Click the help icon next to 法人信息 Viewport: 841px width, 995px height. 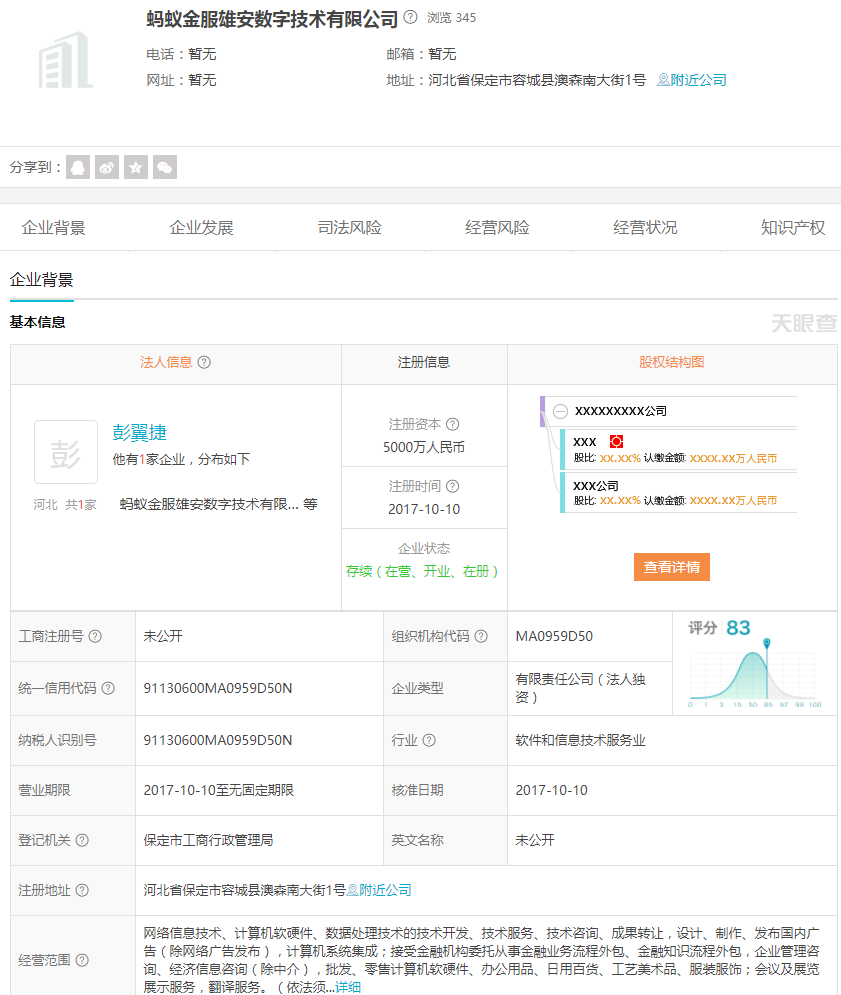(x=204, y=362)
